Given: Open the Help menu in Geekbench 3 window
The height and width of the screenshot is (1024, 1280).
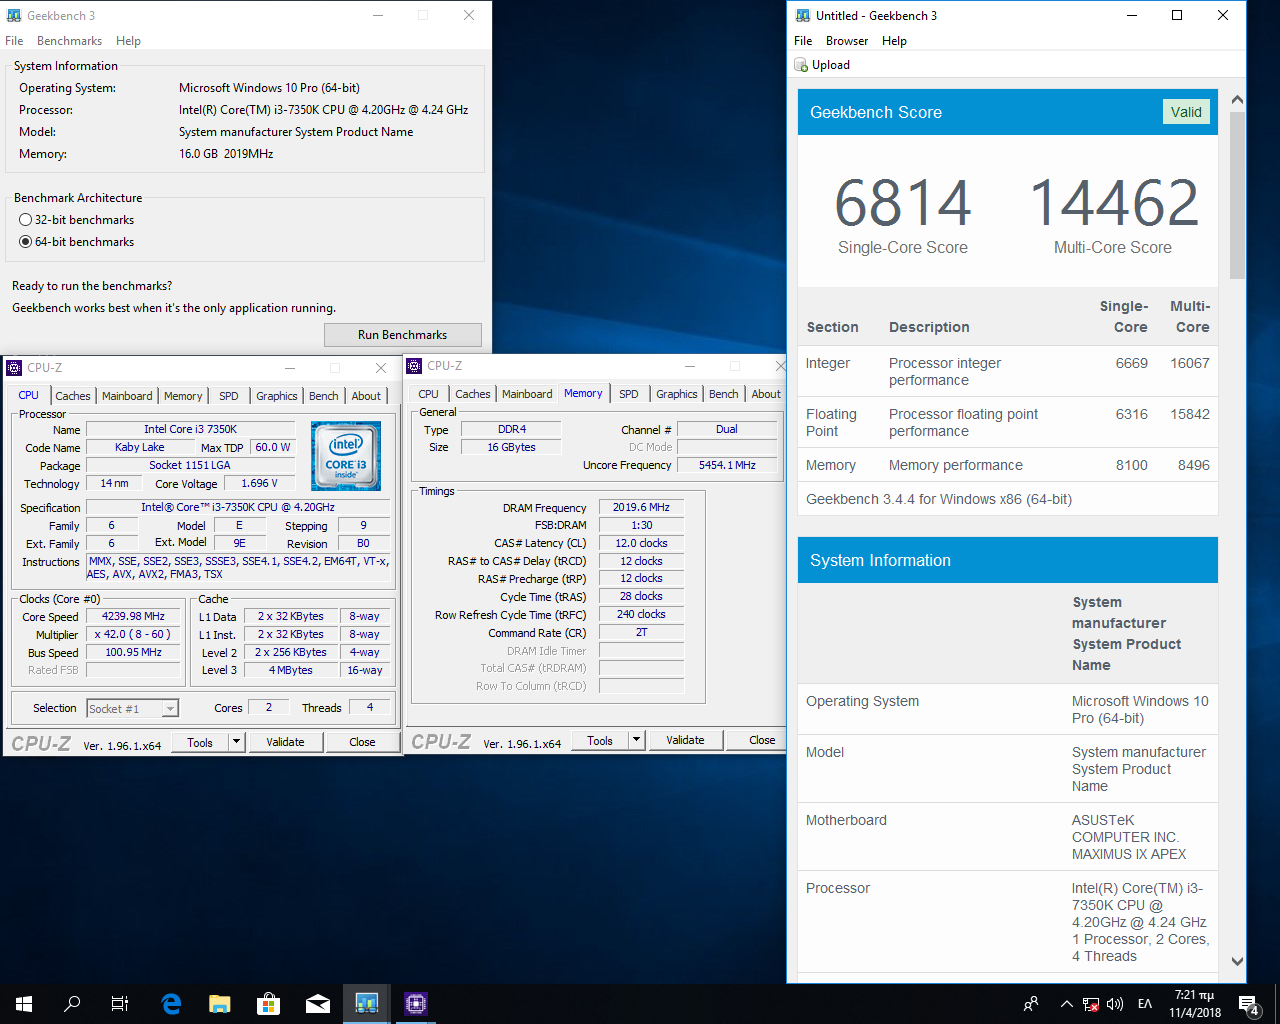Looking at the screenshot, I should pyautogui.click(x=128, y=41).
